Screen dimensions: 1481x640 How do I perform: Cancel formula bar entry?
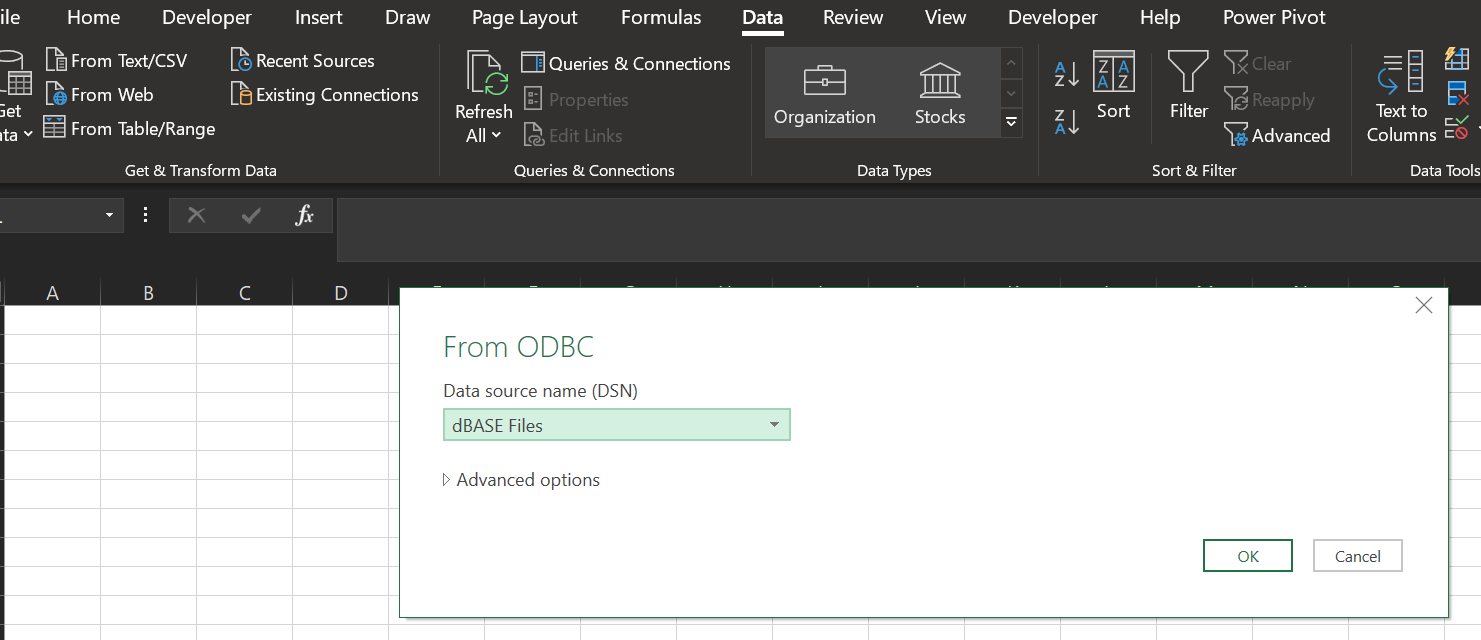196,215
